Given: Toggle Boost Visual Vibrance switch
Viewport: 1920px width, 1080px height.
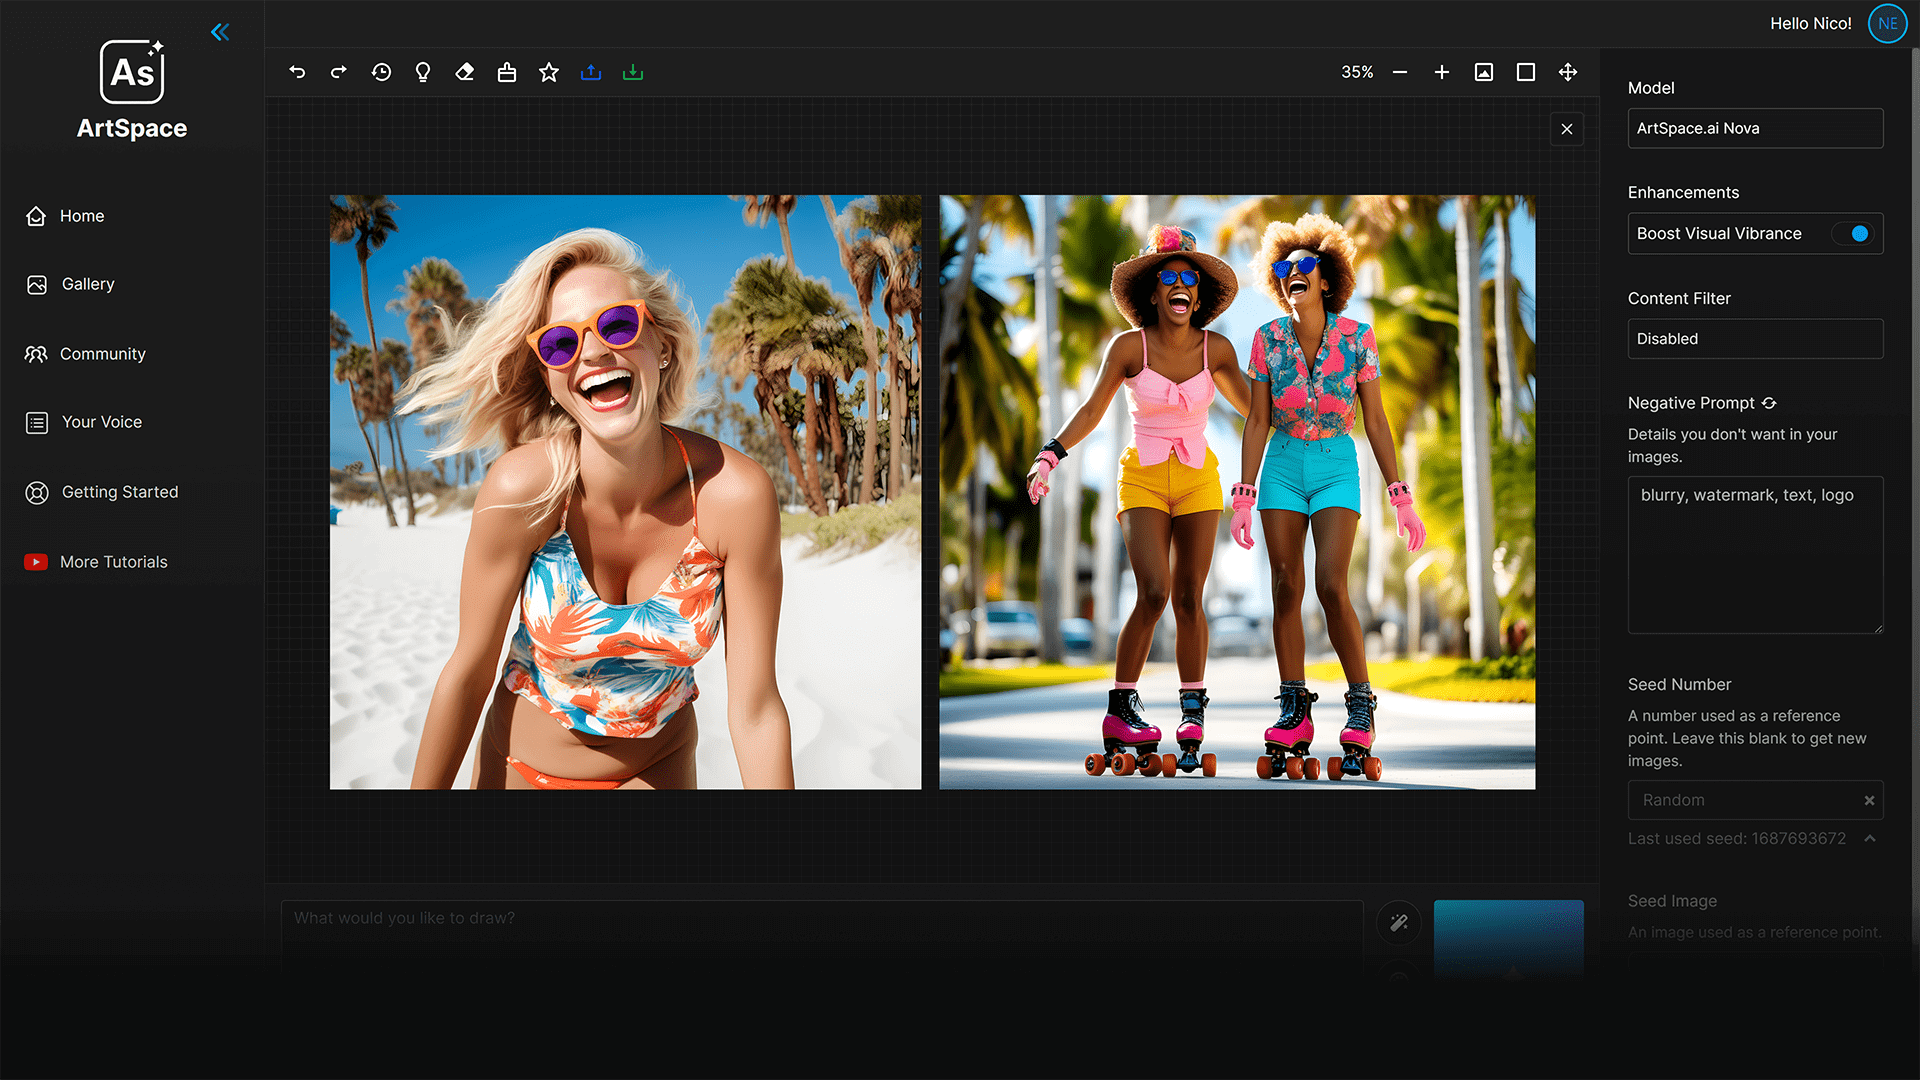Looking at the screenshot, I should (x=1851, y=233).
